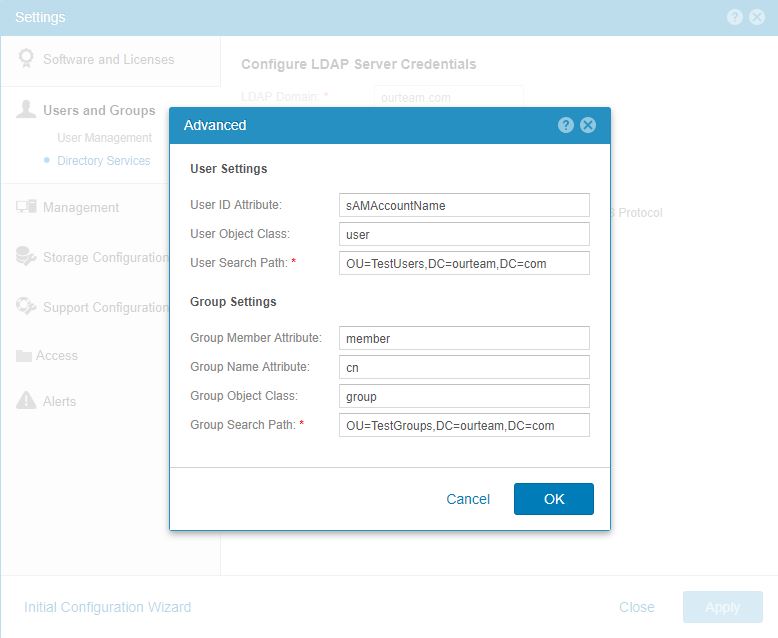Click the Users and Groups person icon
Image resolution: width=778 pixels, height=638 pixels.
26,110
